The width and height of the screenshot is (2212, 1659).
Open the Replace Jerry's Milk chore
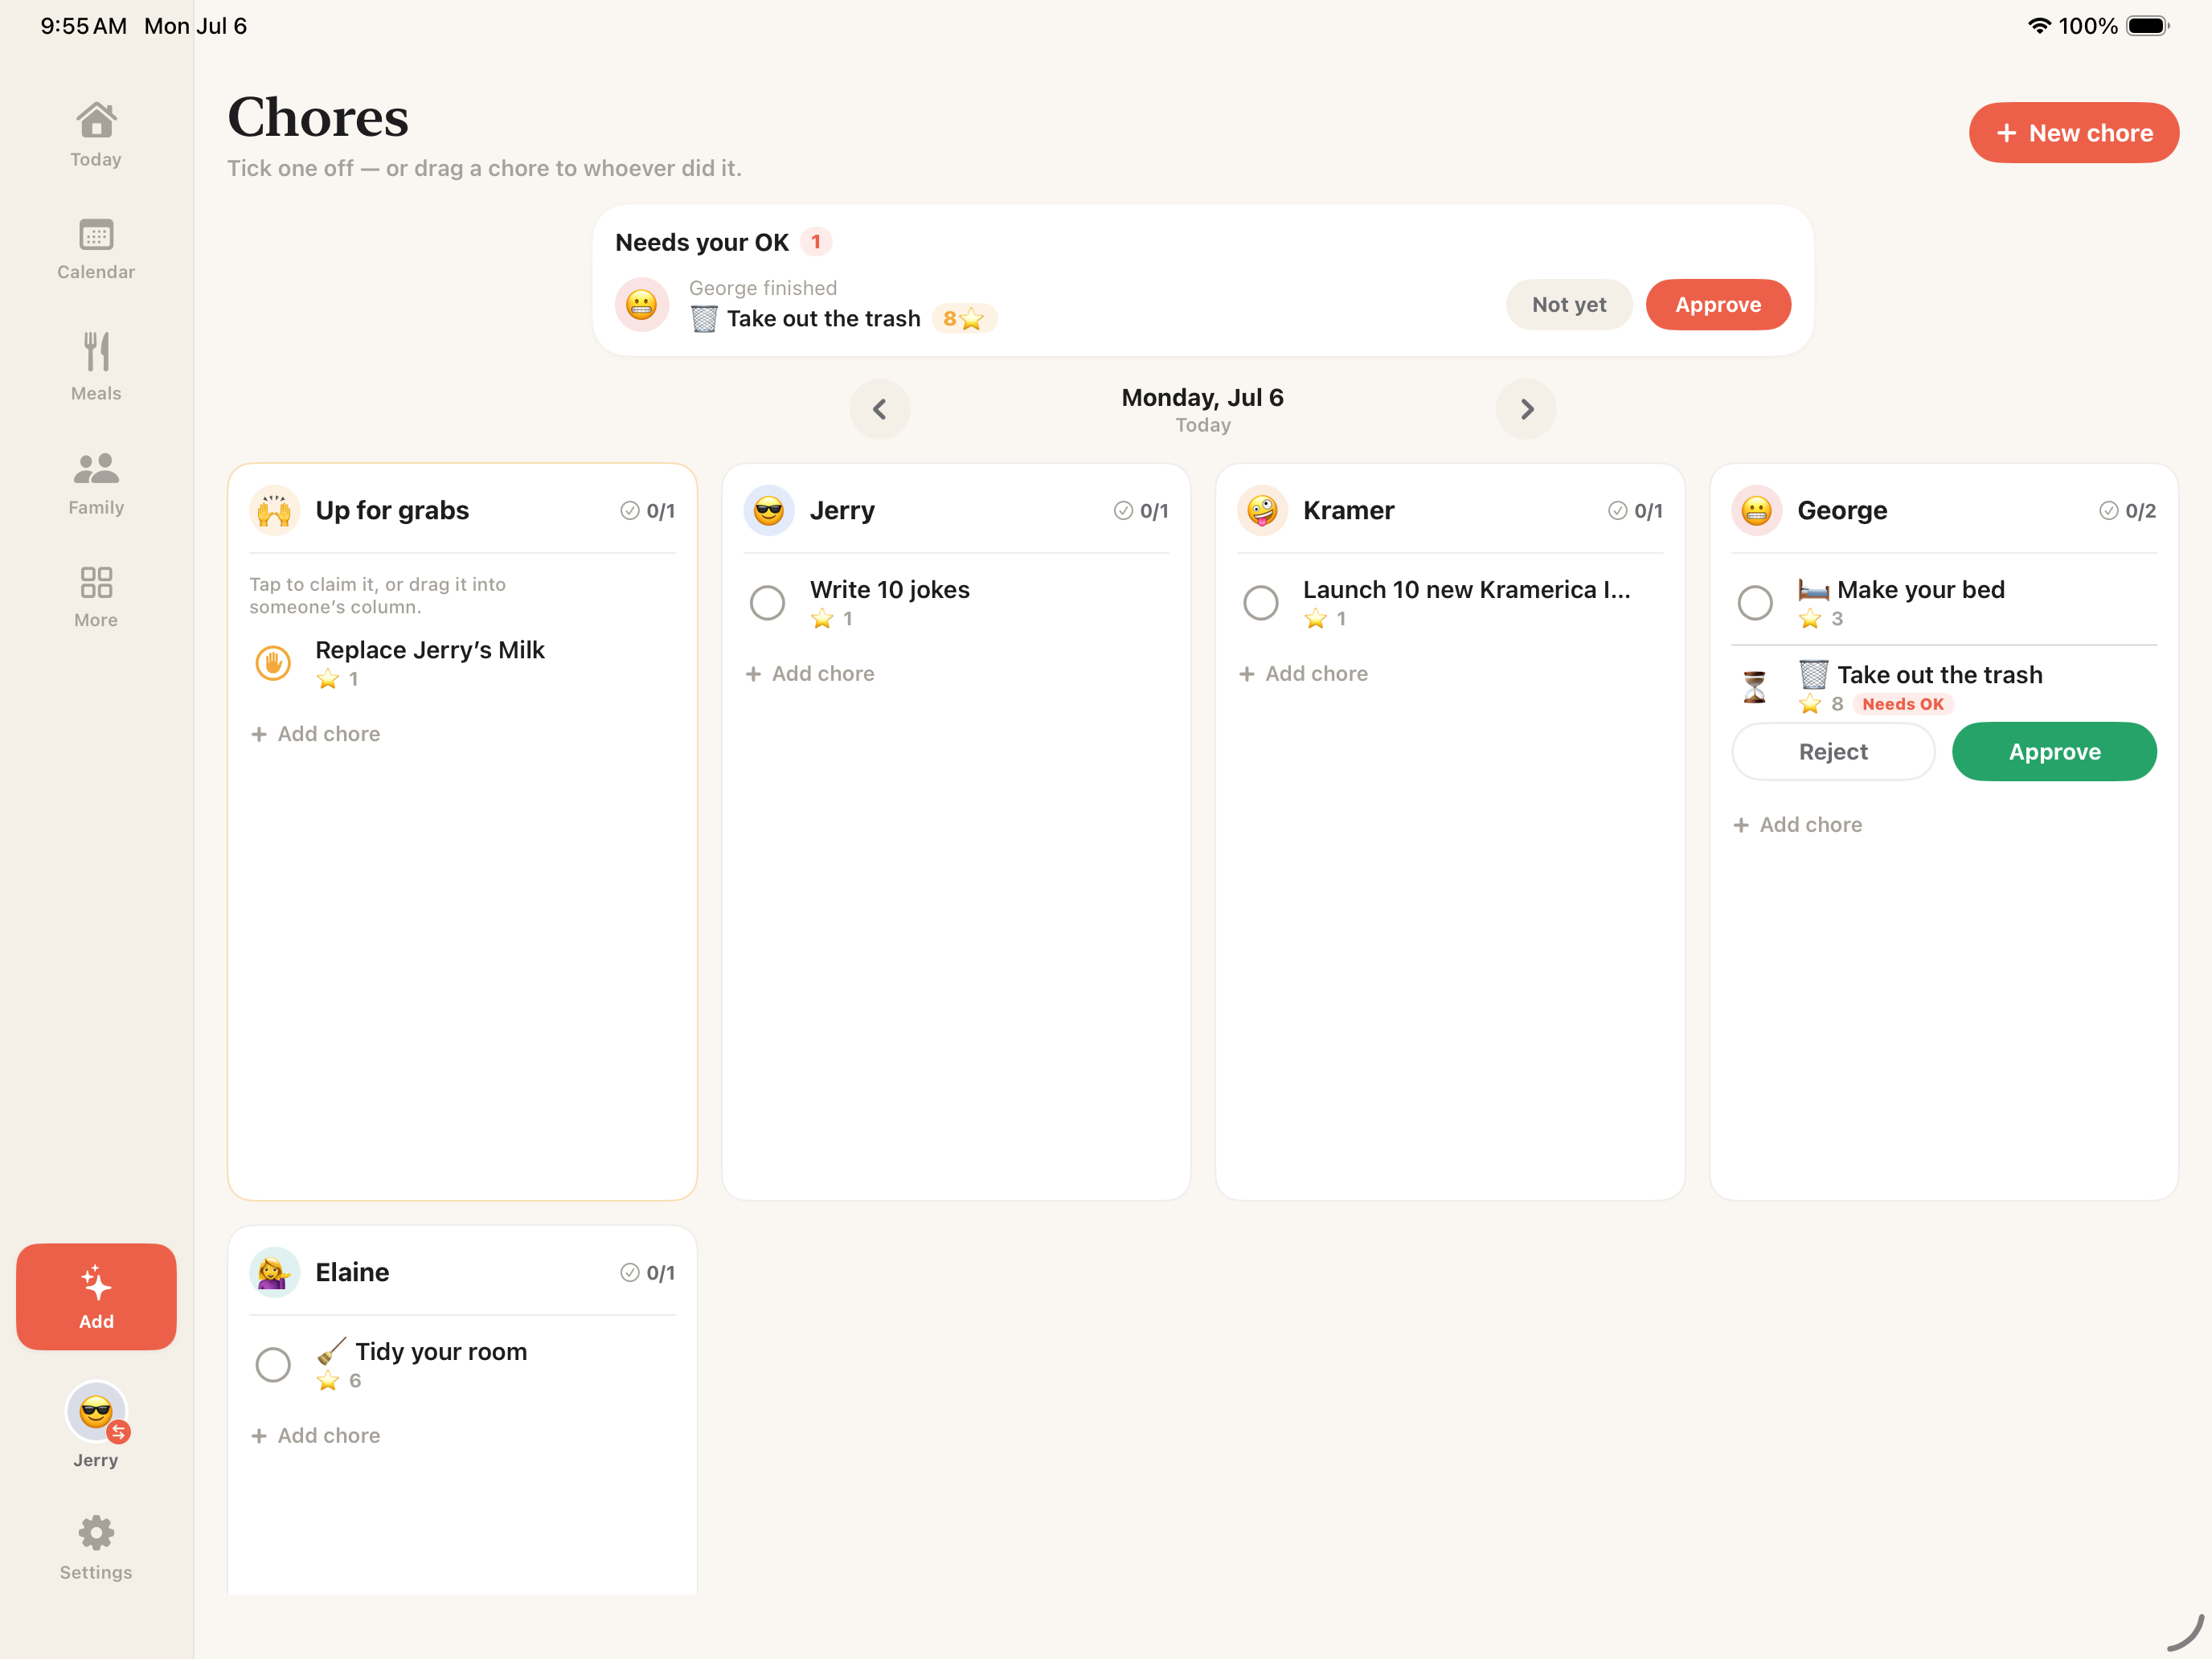(430, 650)
